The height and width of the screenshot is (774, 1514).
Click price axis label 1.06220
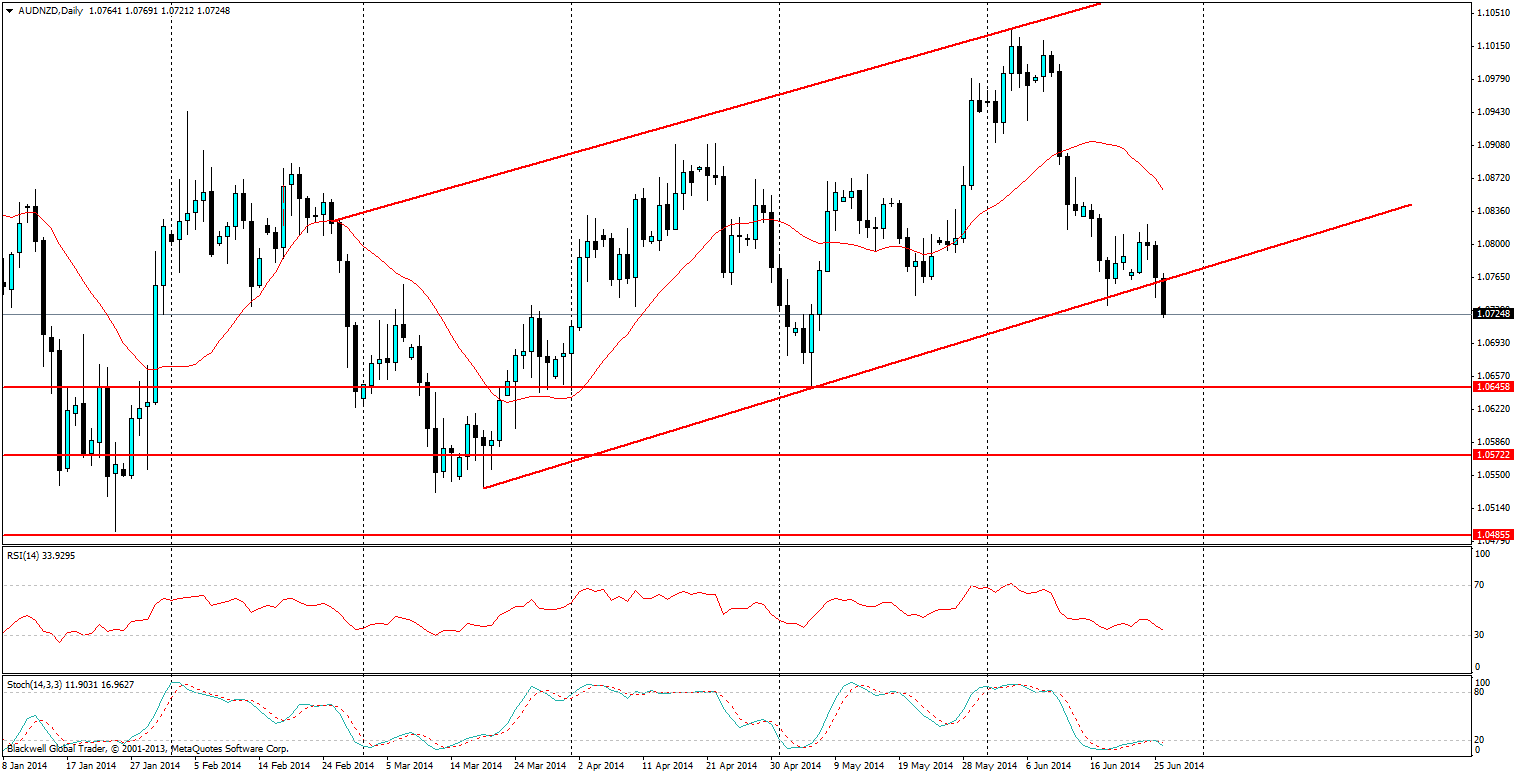(x=1493, y=409)
